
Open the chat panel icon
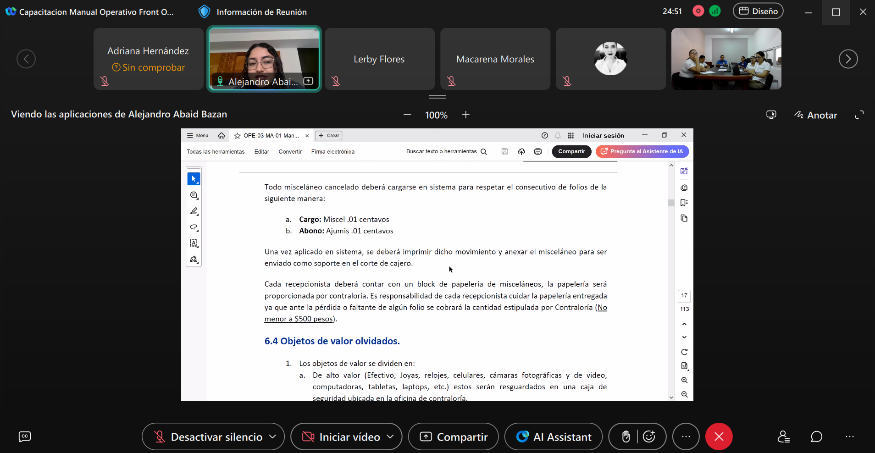(x=816, y=437)
